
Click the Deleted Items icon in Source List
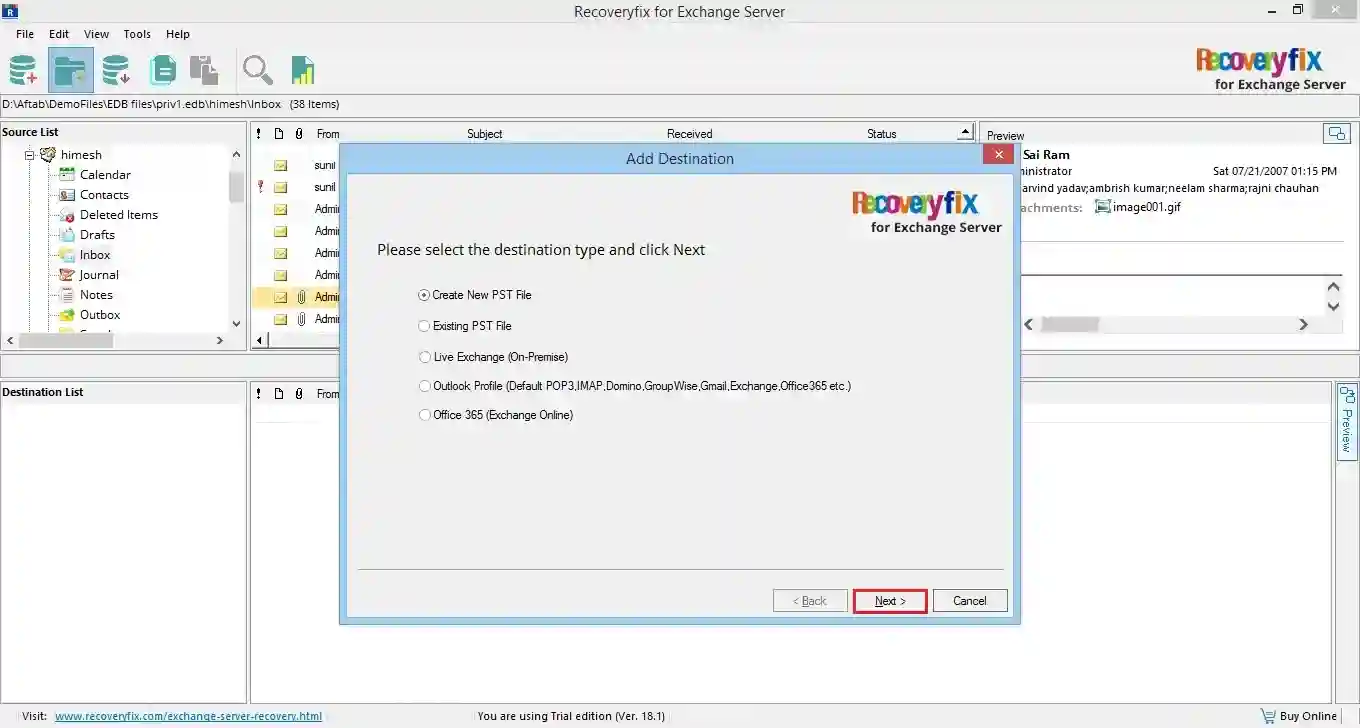point(67,215)
